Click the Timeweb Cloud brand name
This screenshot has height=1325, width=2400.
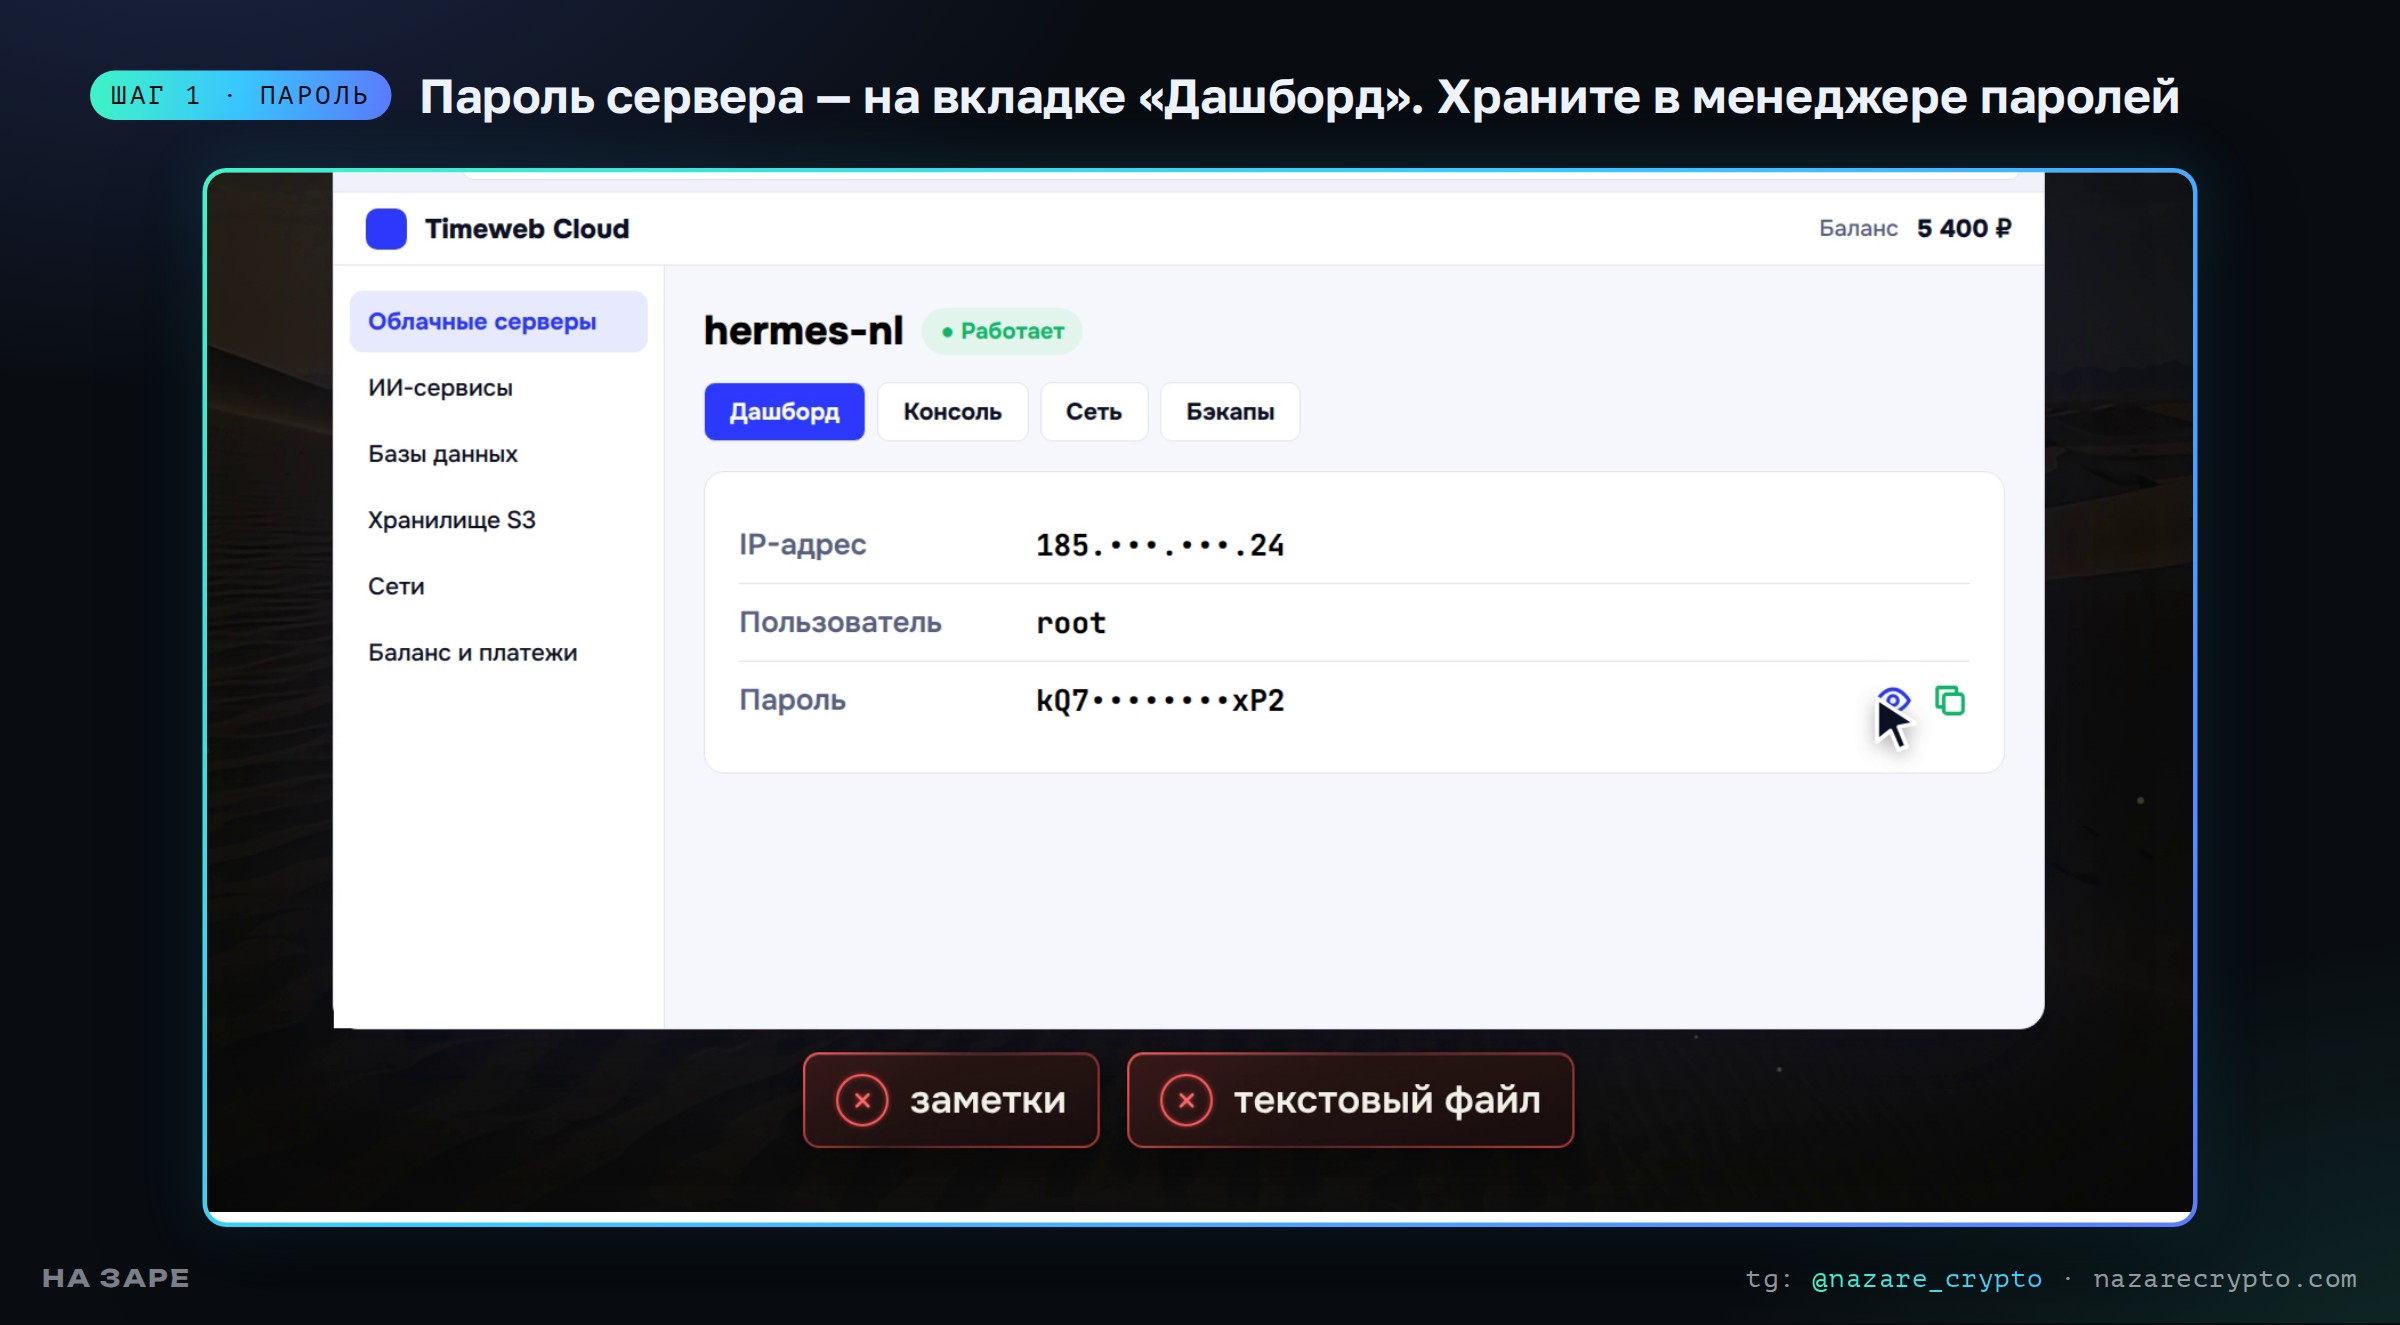[527, 229]
